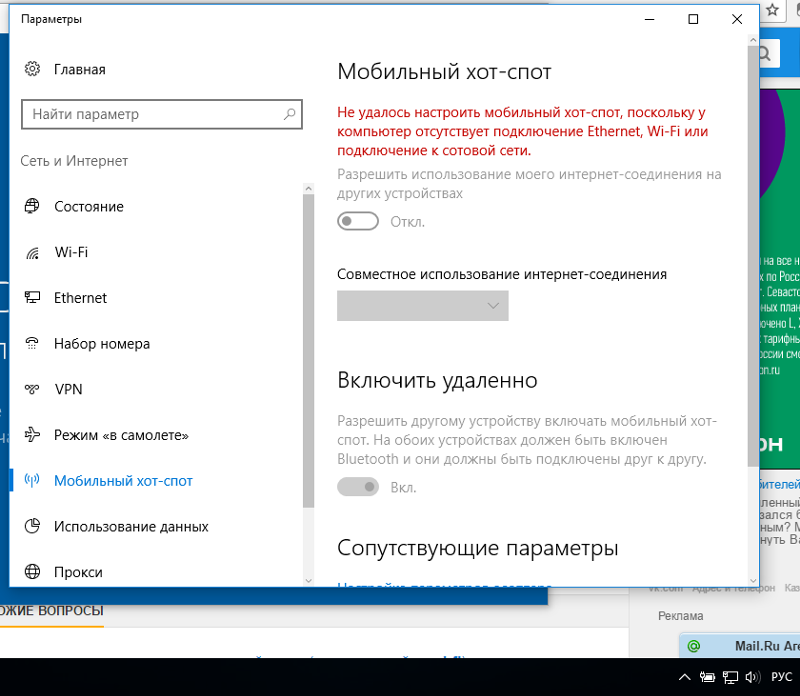Click the Ethernet monitor icon in sidebar
Viewport: 800px width, 696px height.
[x=32, y=297]
